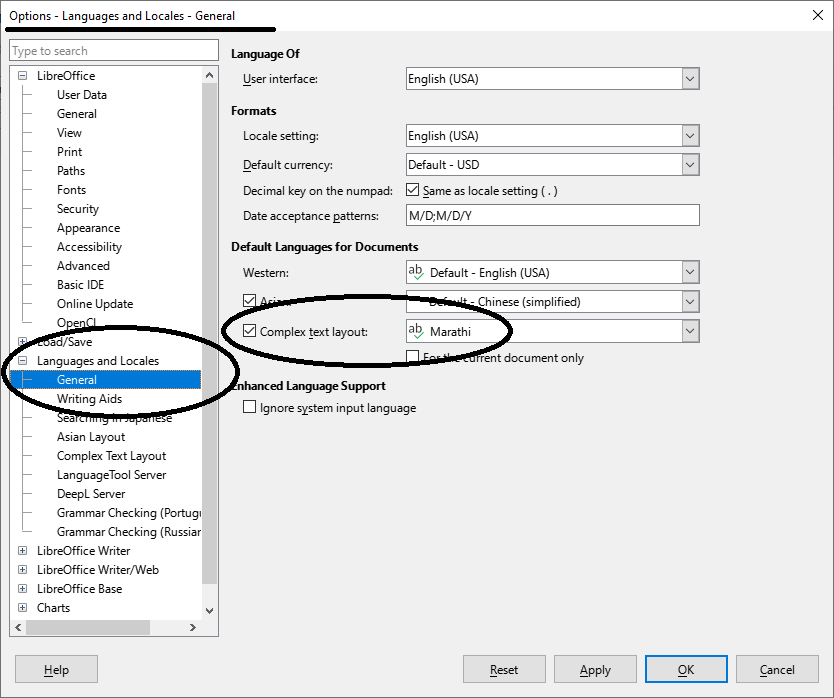This screenshot has width=834, height=698.
Task: Collapse the LibreOffice tree node
Action: pos(23,76)
